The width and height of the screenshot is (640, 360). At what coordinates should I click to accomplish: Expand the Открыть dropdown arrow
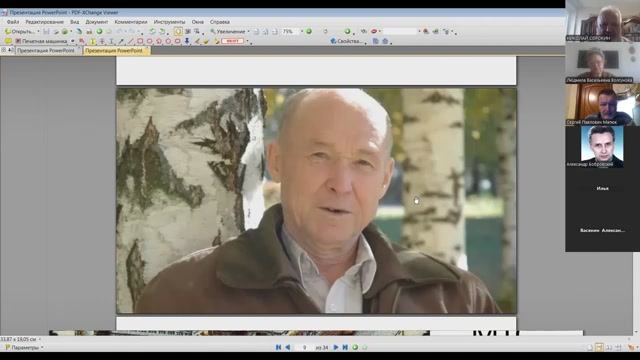[x=38, y=31]
